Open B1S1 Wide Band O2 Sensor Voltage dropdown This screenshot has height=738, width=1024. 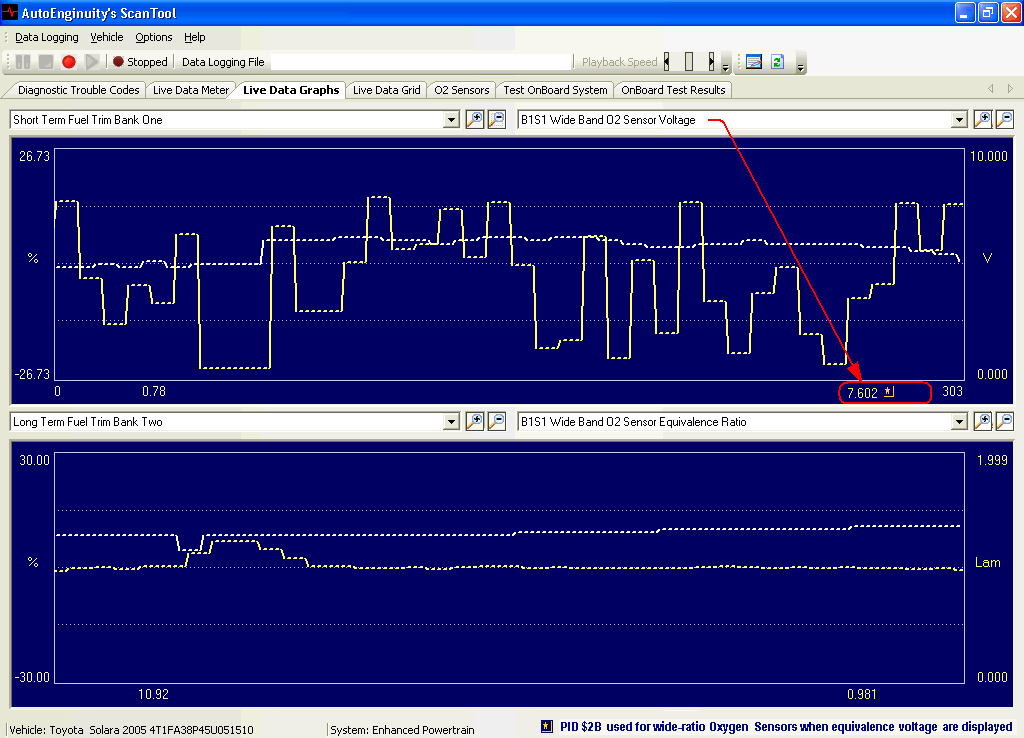click(x=959, y=120)
